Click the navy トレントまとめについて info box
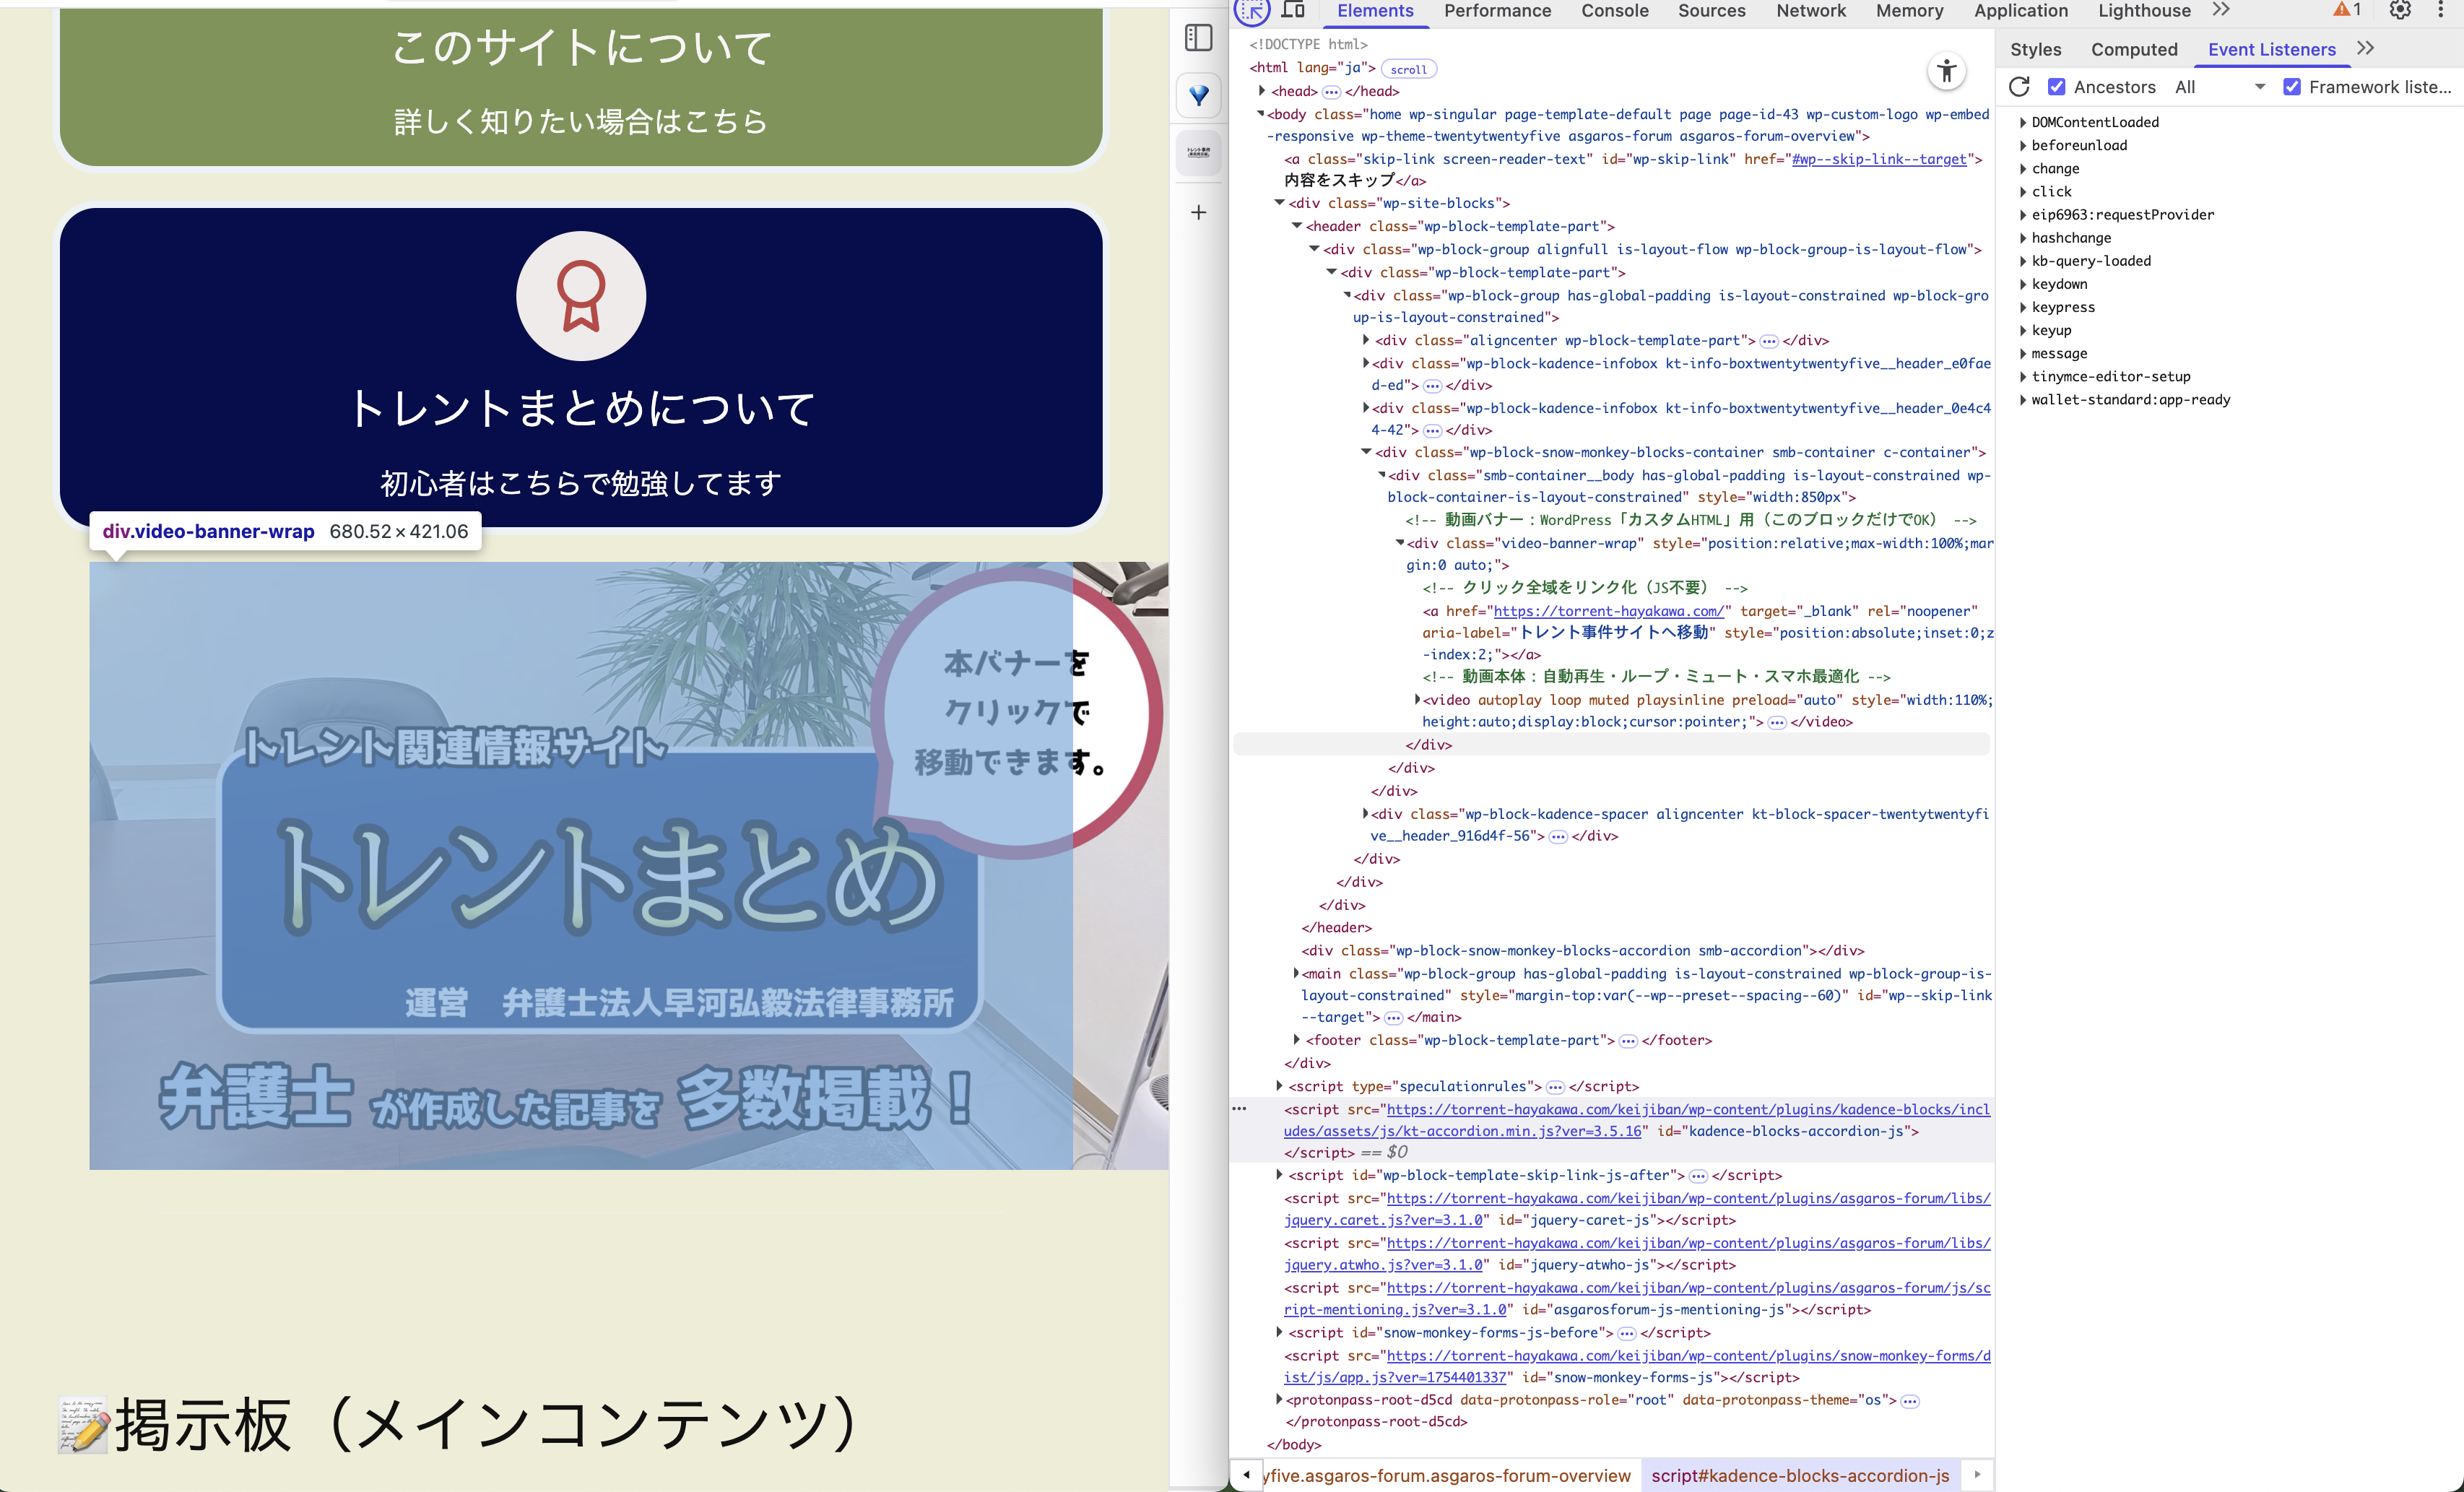The image size is (2464, 1492). tap(581, 368)
